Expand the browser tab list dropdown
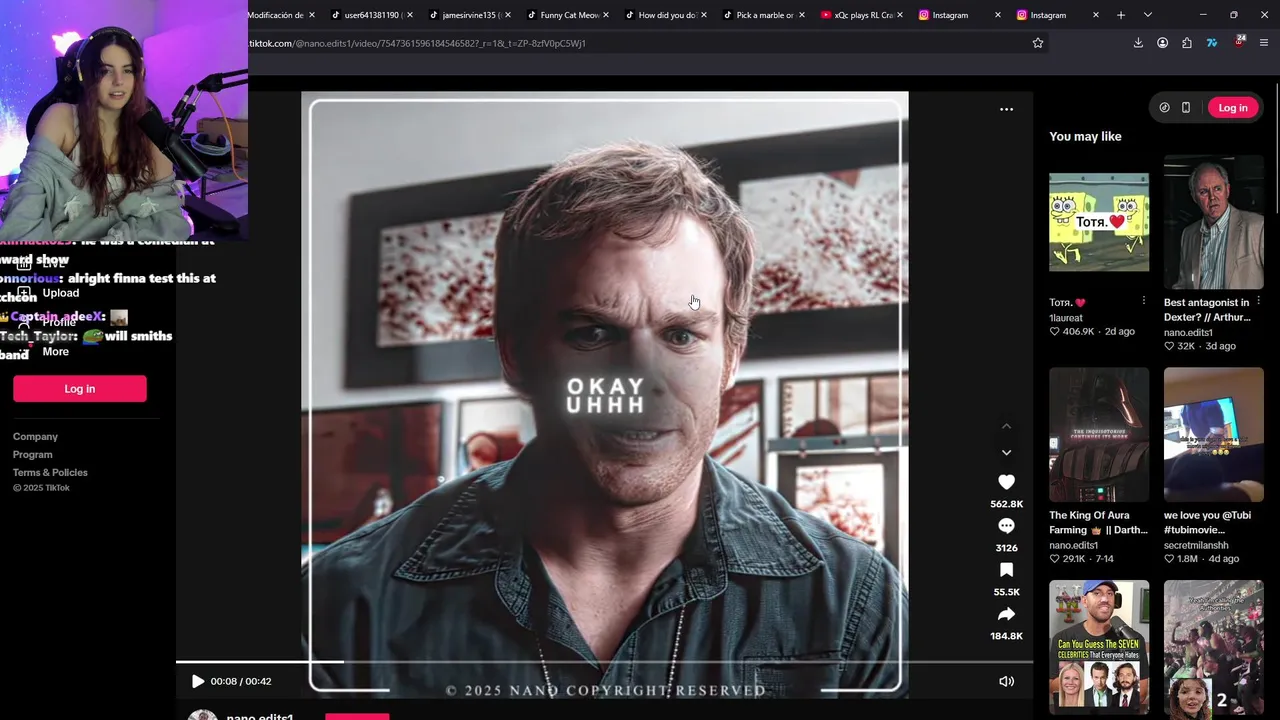 [x=1148, y=15]
